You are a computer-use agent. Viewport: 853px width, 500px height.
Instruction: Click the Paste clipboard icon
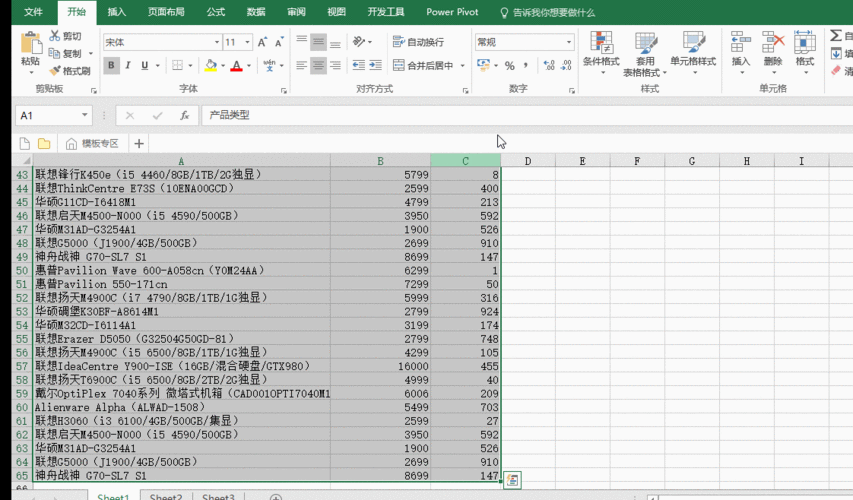click(x=30, y=44)
